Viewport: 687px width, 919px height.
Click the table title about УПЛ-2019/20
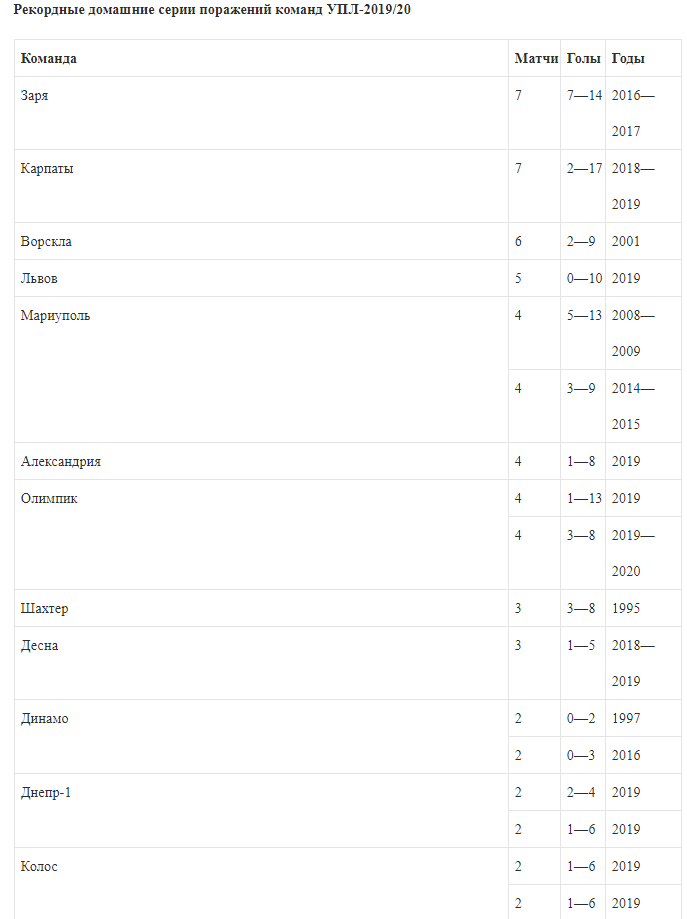pos(211,9)
